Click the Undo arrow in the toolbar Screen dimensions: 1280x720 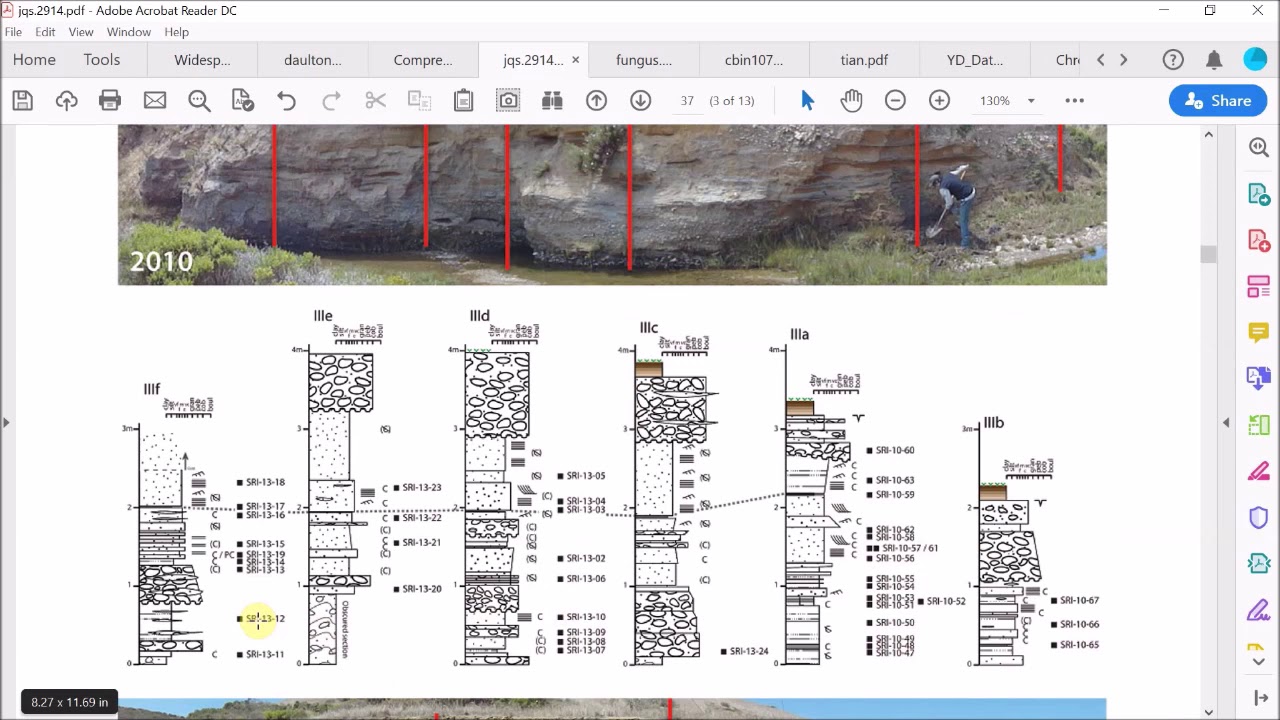[286, 100]
